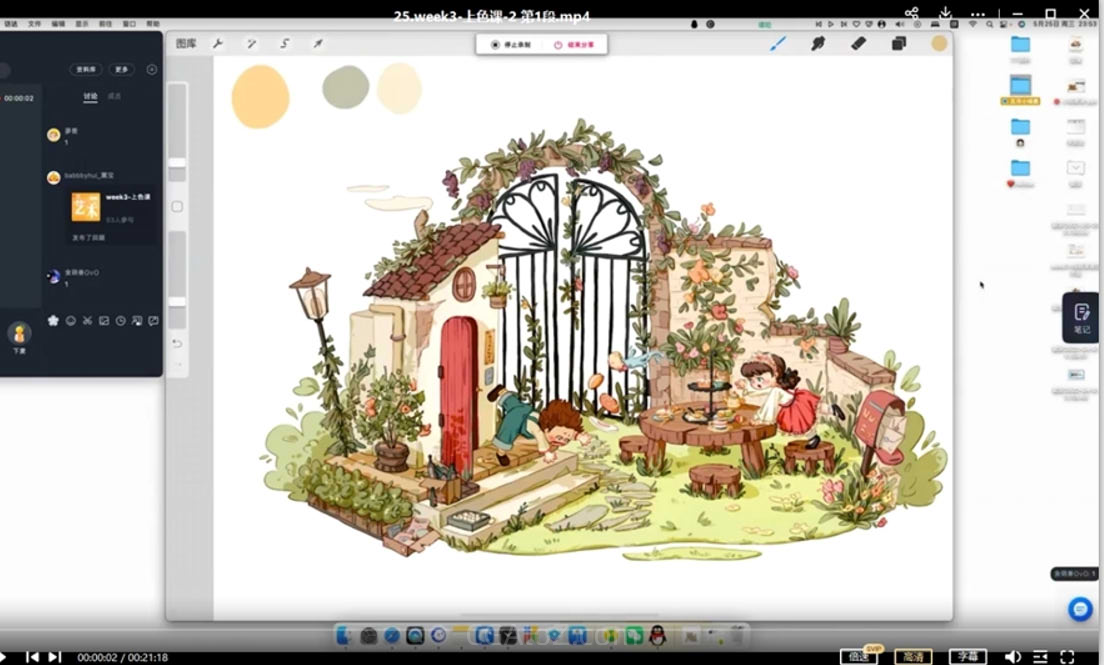Open the notes panel (笔记)
Viewport: 1104px width, 665px height.
pos(1081,318)
